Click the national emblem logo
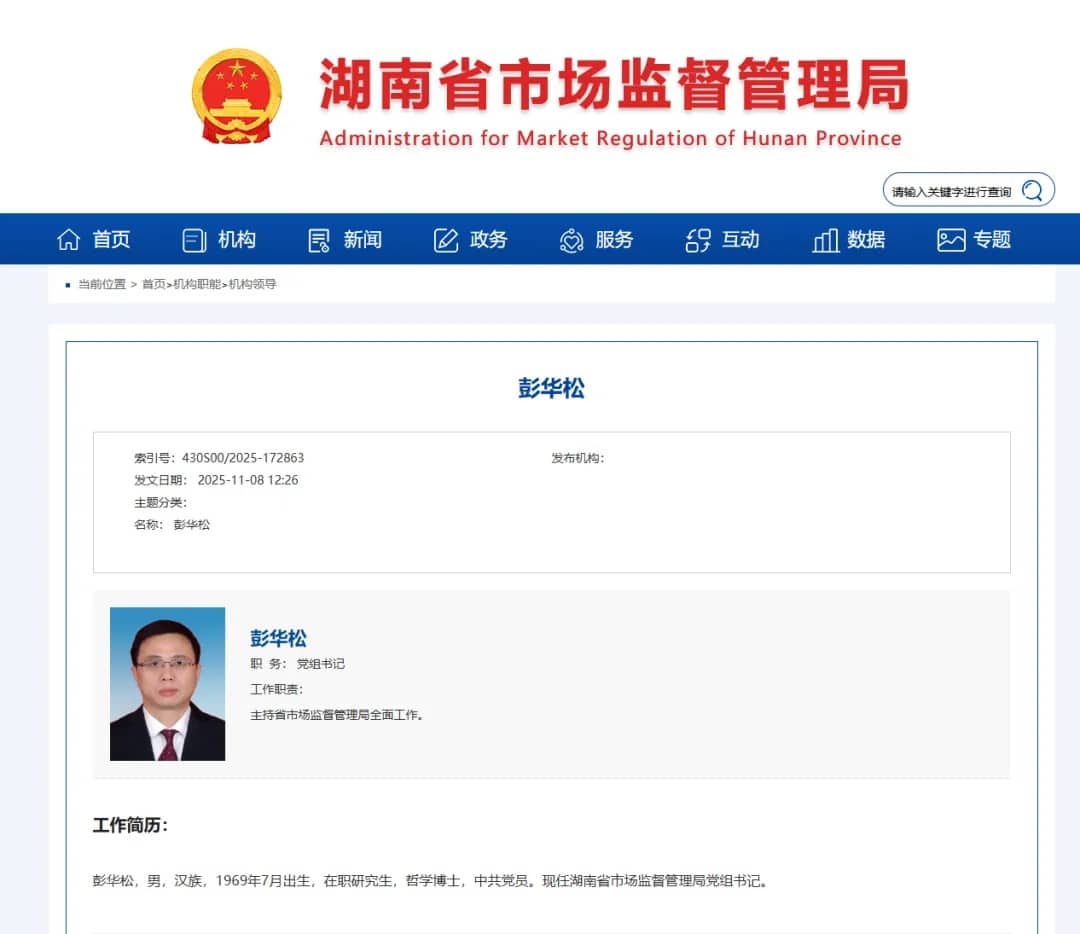The width and height of the screenshot is (1080, 934). click(x=237, y=93)
